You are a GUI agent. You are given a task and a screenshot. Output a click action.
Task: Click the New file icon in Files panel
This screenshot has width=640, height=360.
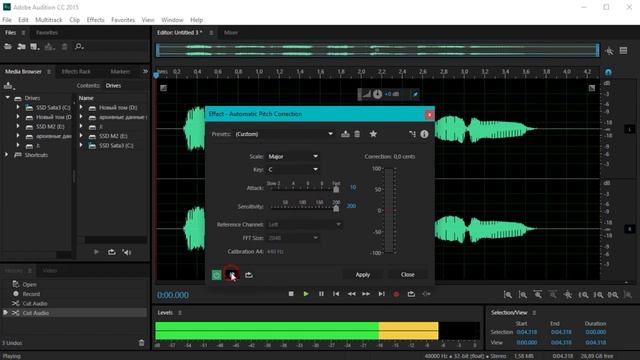click(x=35, y=47)
